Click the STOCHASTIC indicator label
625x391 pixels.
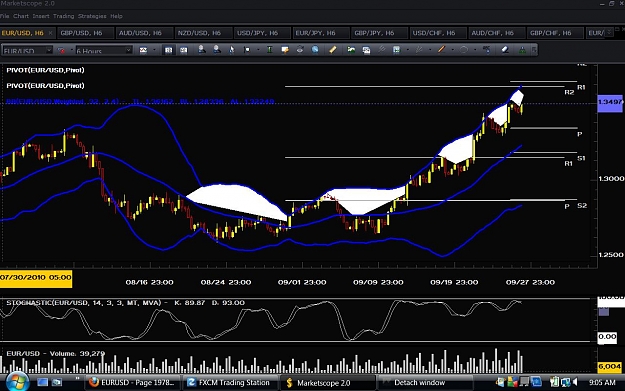coord(126,303)
